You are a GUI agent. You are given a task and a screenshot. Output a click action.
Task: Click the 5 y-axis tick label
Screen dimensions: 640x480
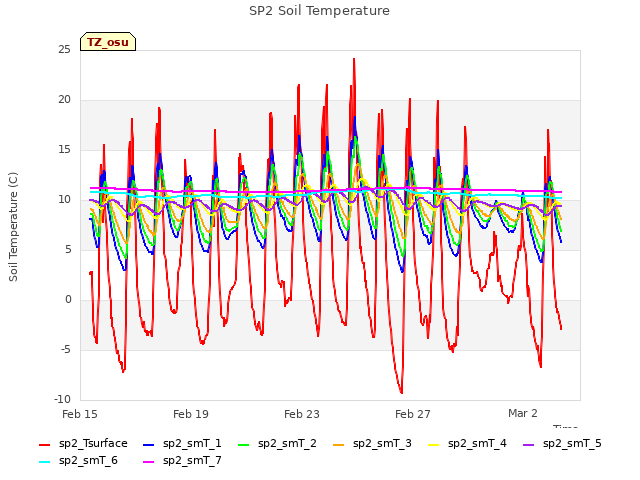point(68,249)
